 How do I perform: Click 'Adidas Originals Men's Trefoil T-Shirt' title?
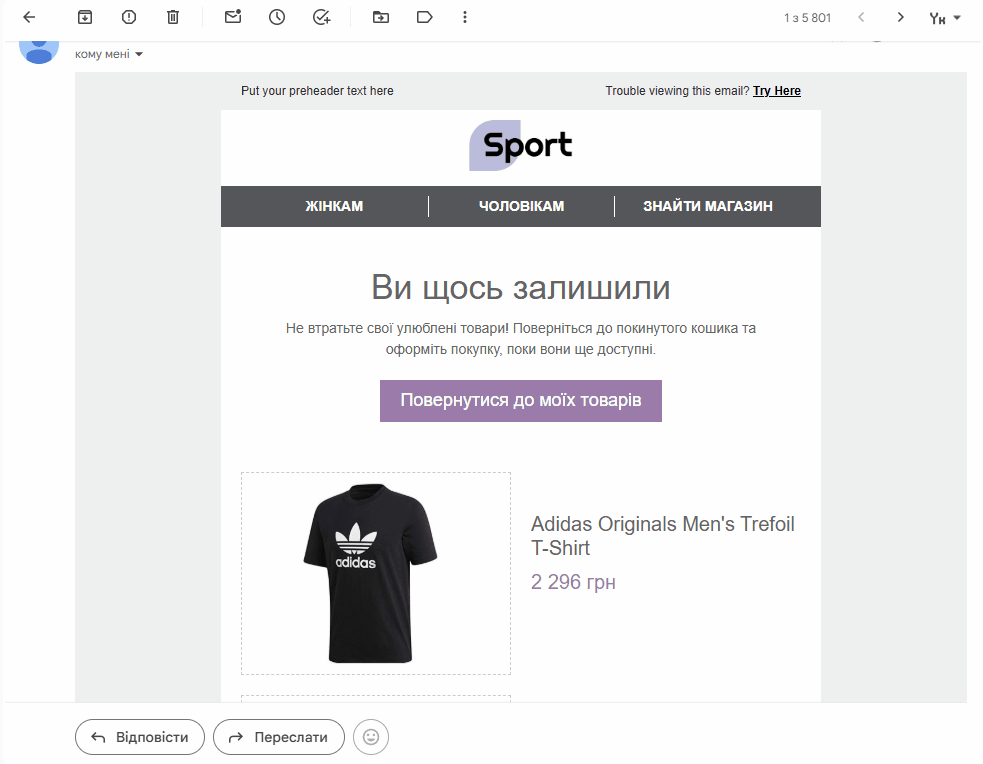[663, 536]
